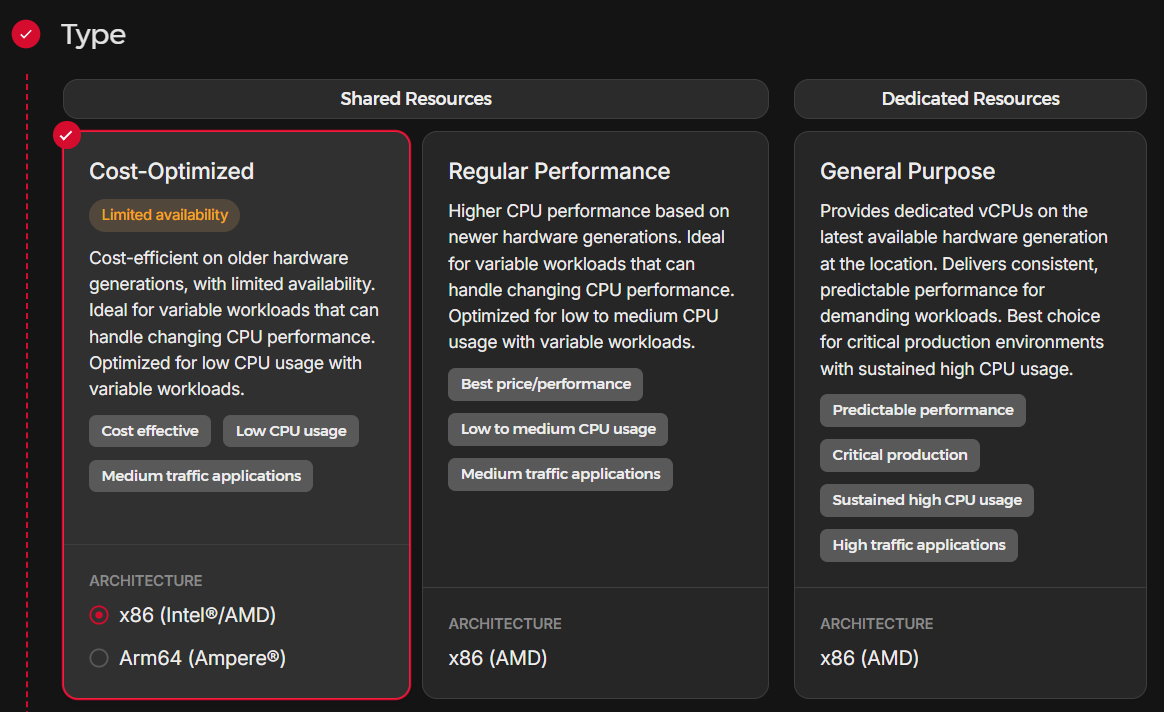Click the Best price/performance tag
The width and height of the screenshot is (1164, 712).
coord(545,384)
